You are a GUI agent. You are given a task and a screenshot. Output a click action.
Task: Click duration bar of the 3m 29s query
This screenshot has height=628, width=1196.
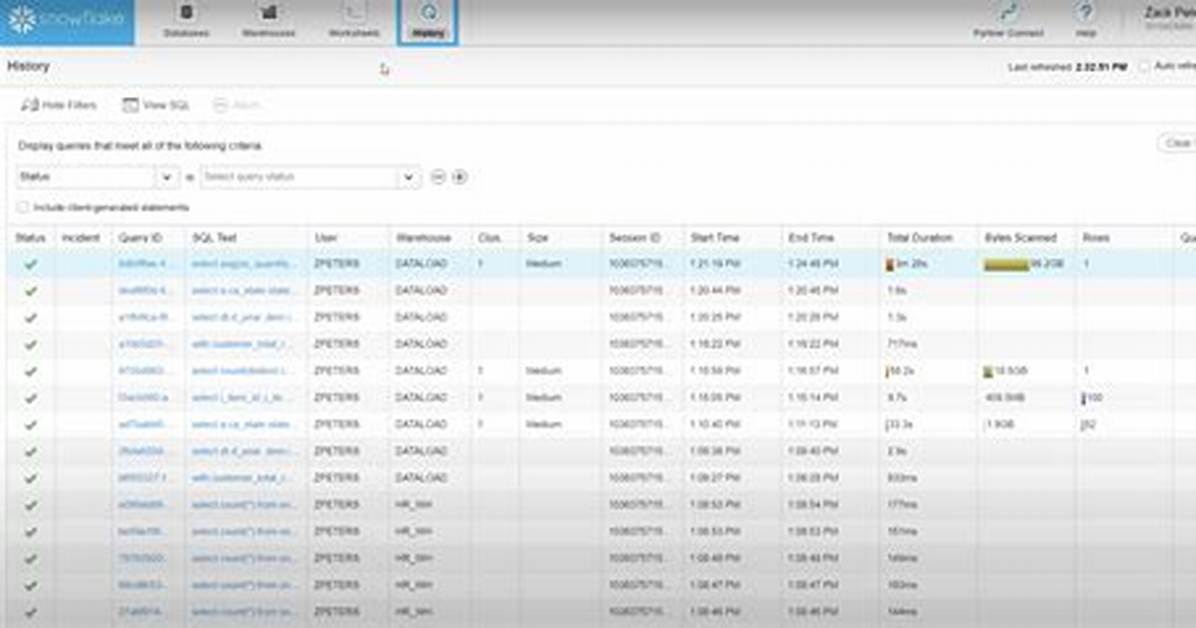point(889,264)
